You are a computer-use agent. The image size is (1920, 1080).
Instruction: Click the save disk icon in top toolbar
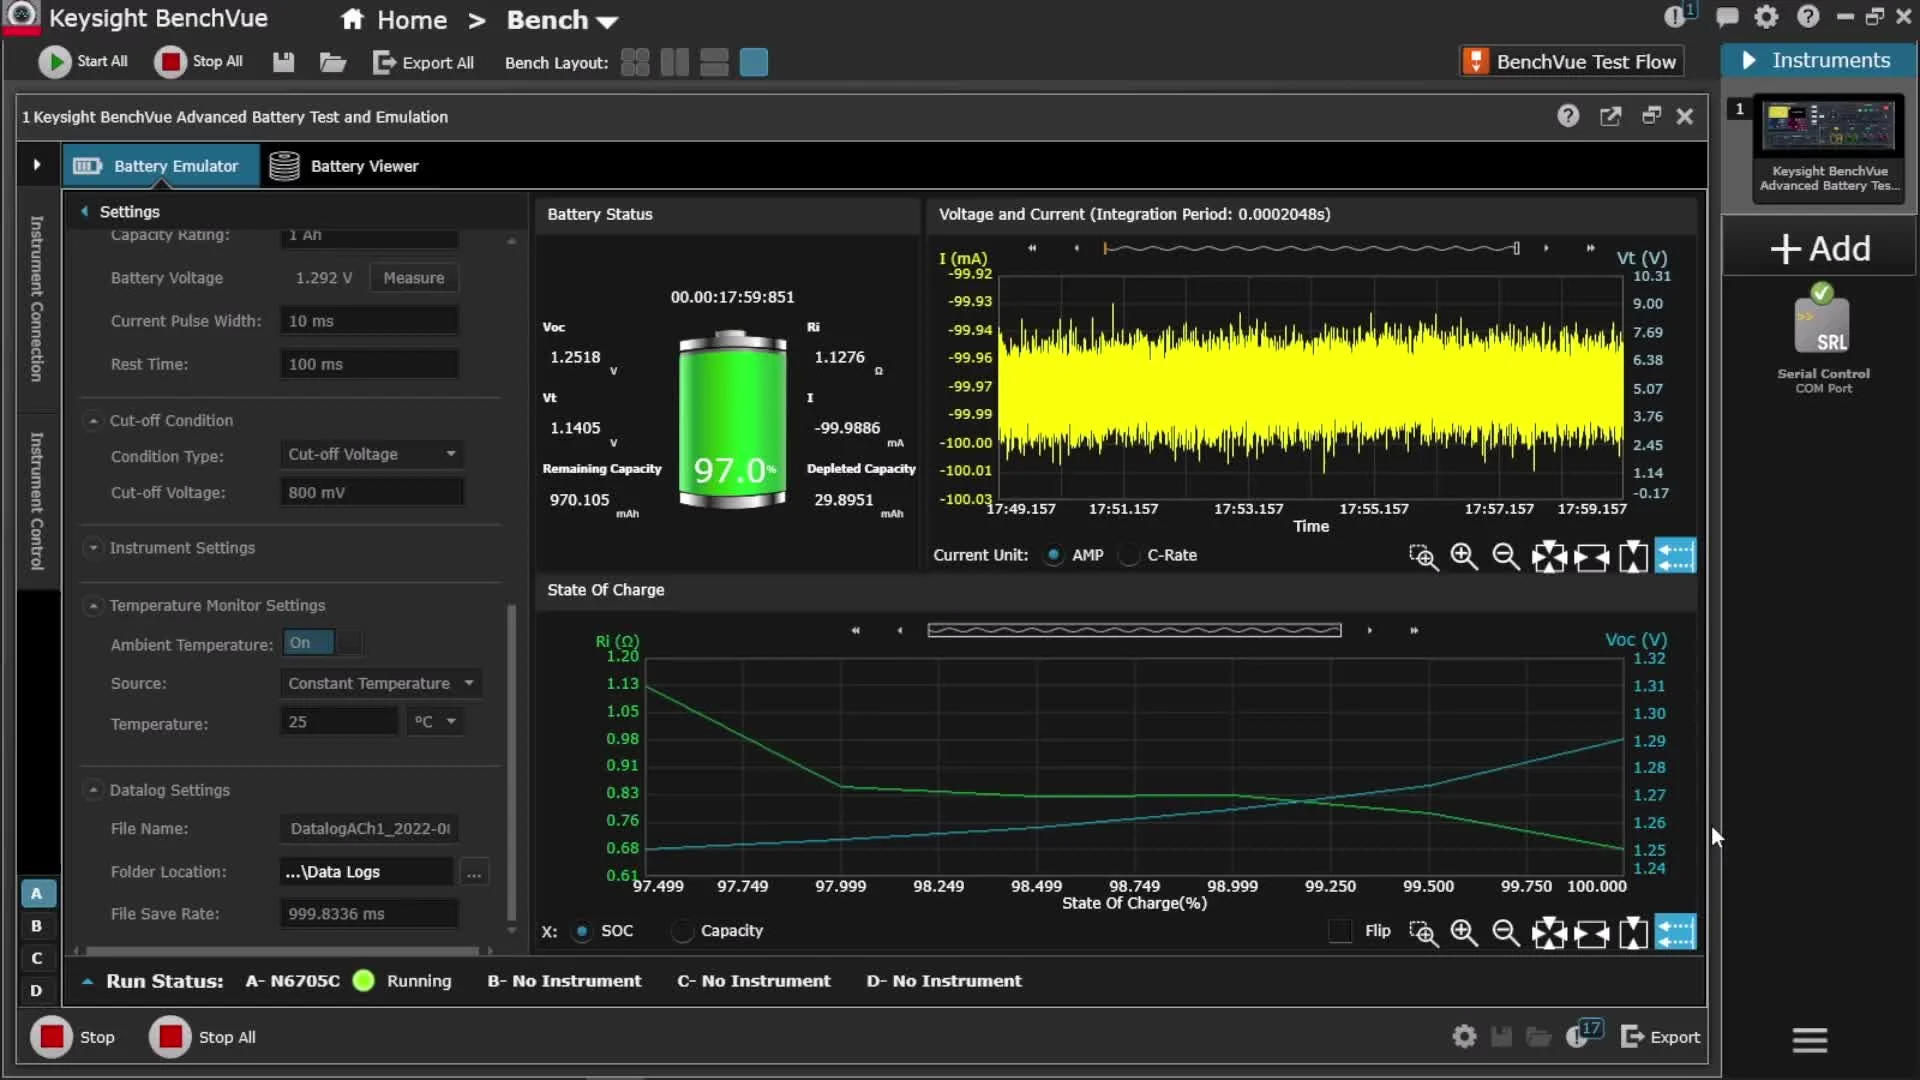pyautogui.click(x=284, y=62)
